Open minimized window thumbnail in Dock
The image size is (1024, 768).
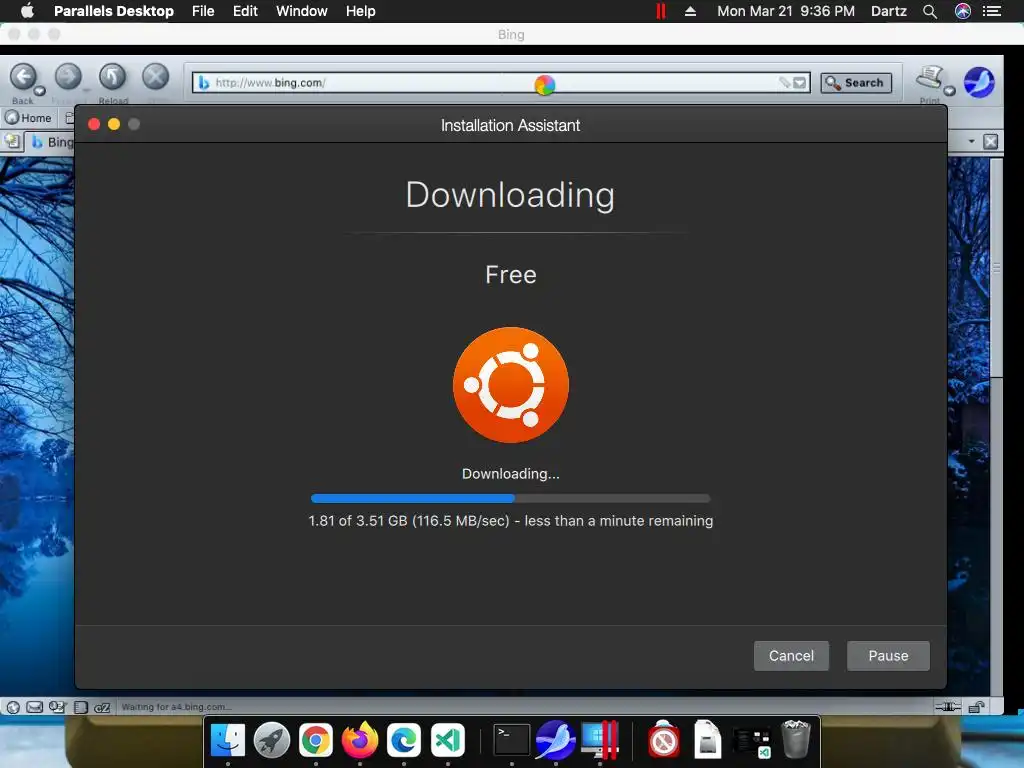(x=752, y=743)
